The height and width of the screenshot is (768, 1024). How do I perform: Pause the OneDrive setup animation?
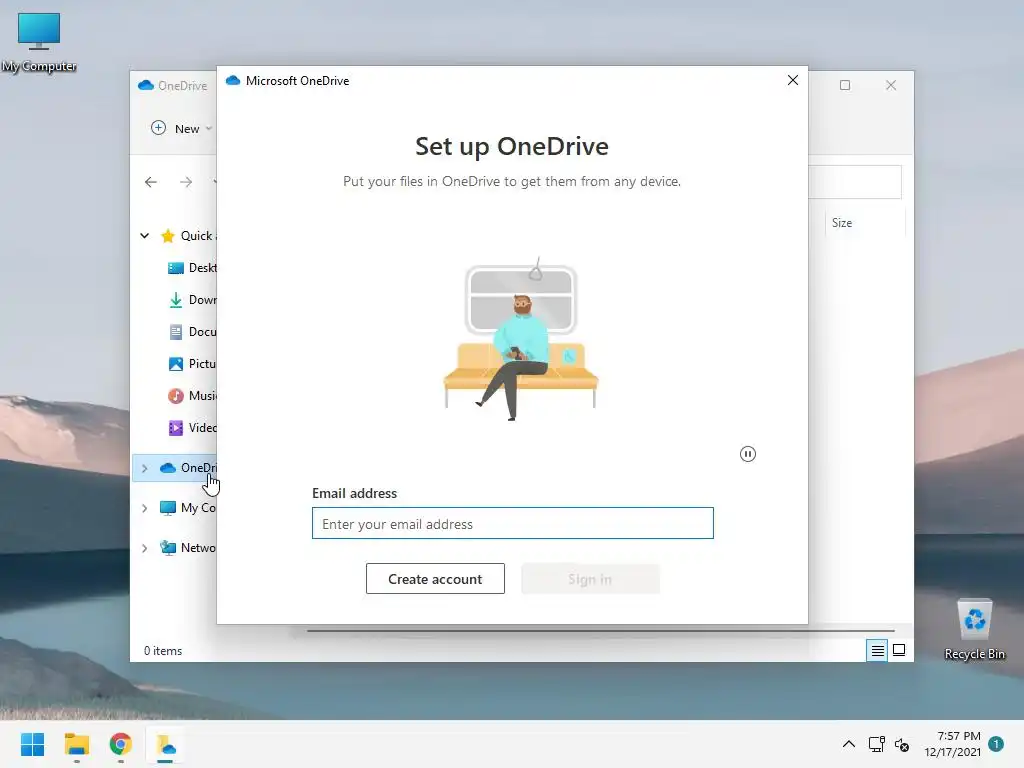(748, 454)
